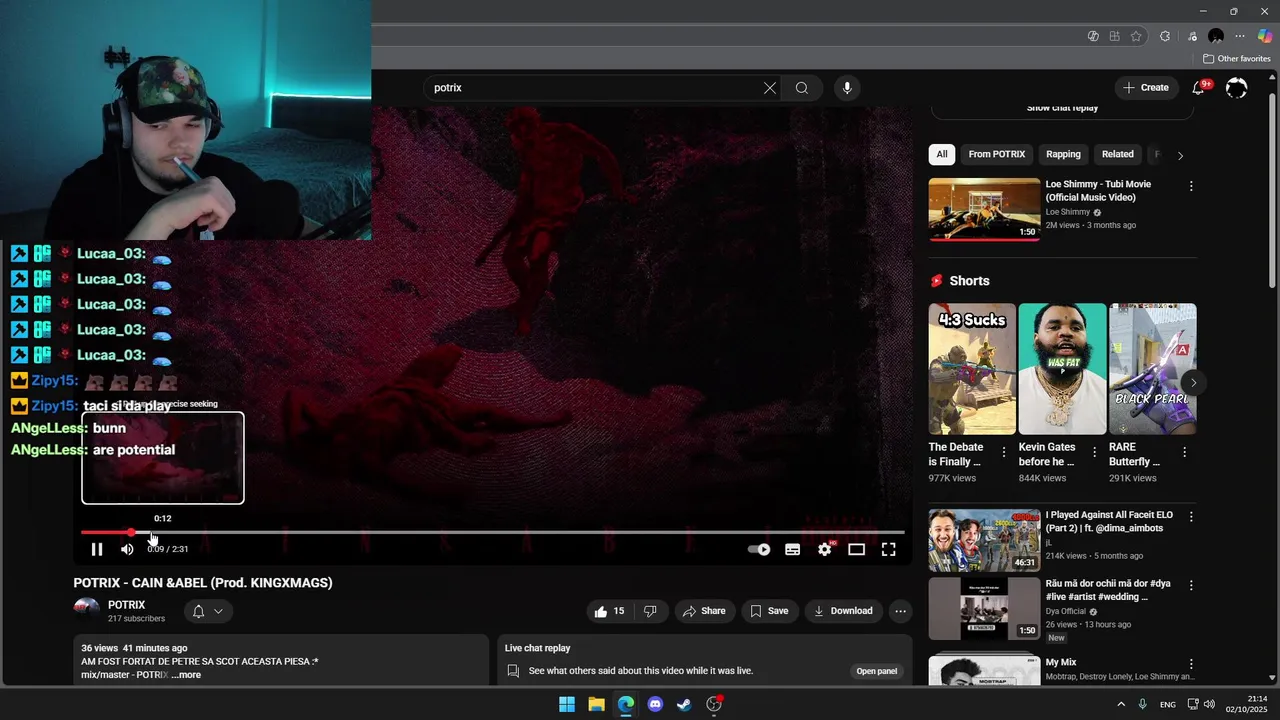The height and width of the screenshot is (720, 1280).
Task: Clear the search box with X icon
Action: [x=770, y=88]
